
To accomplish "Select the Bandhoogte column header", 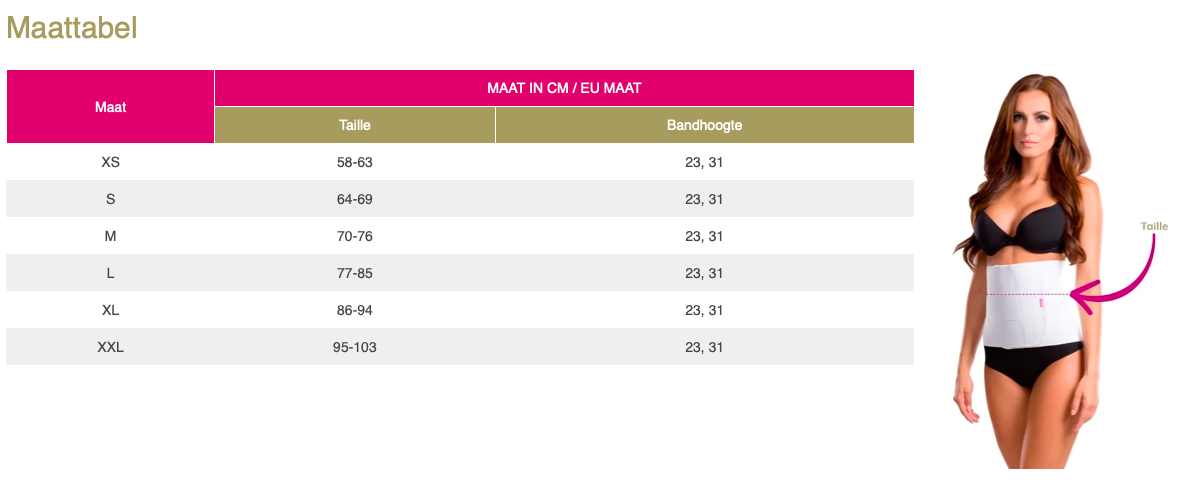I will (704, 125).
